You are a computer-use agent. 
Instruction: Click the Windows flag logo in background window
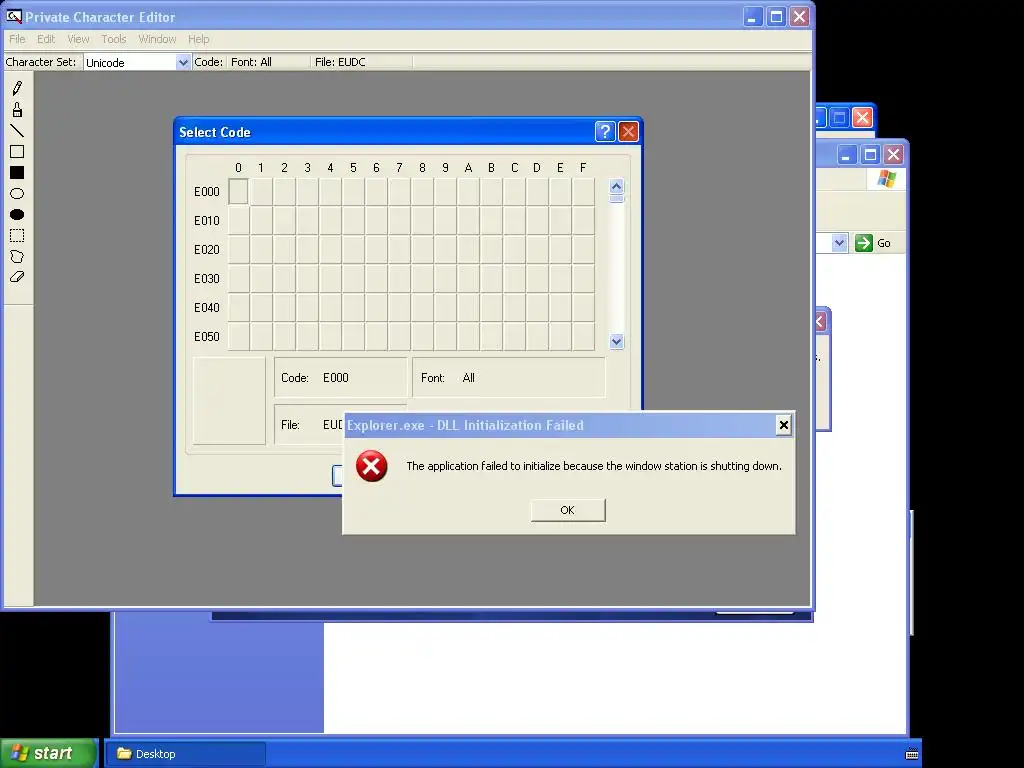pyautogui.click(x=887, y=178)
